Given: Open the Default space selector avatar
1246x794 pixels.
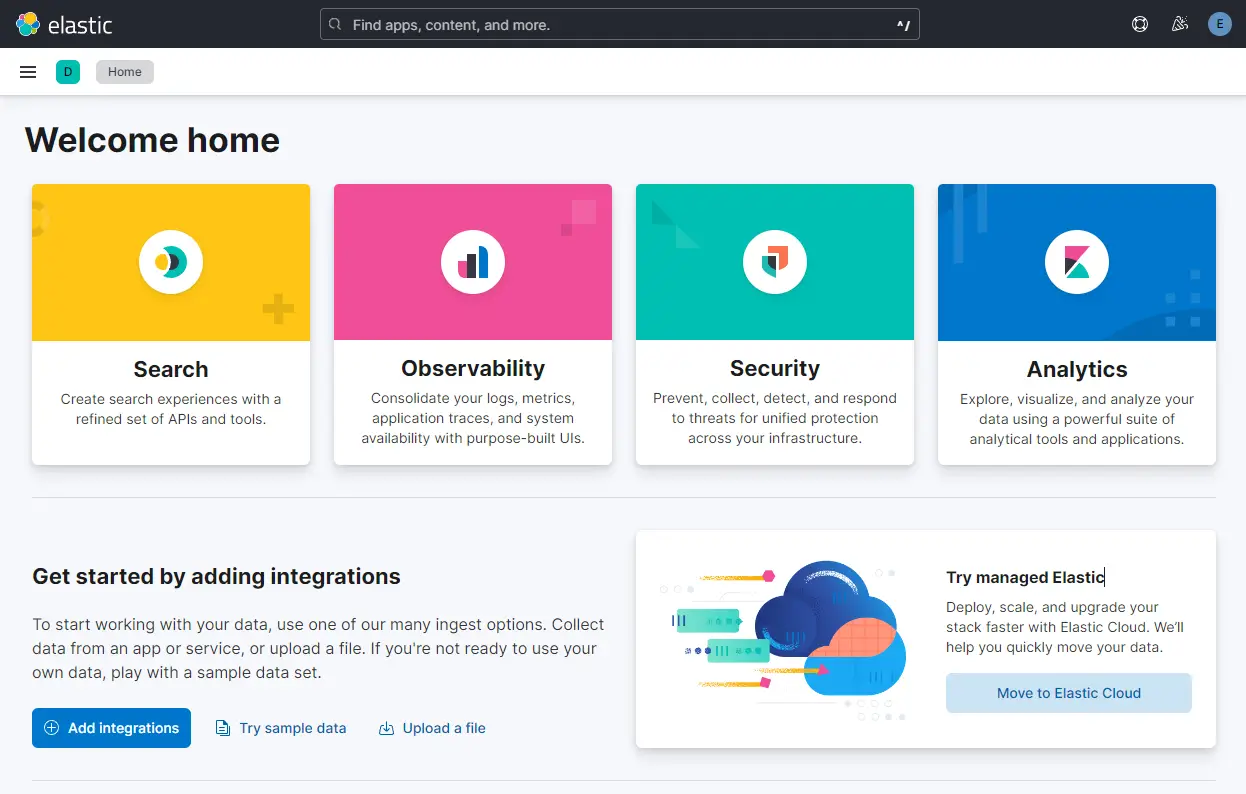Looking at the screenshot, I should click(x=68, y=72).
